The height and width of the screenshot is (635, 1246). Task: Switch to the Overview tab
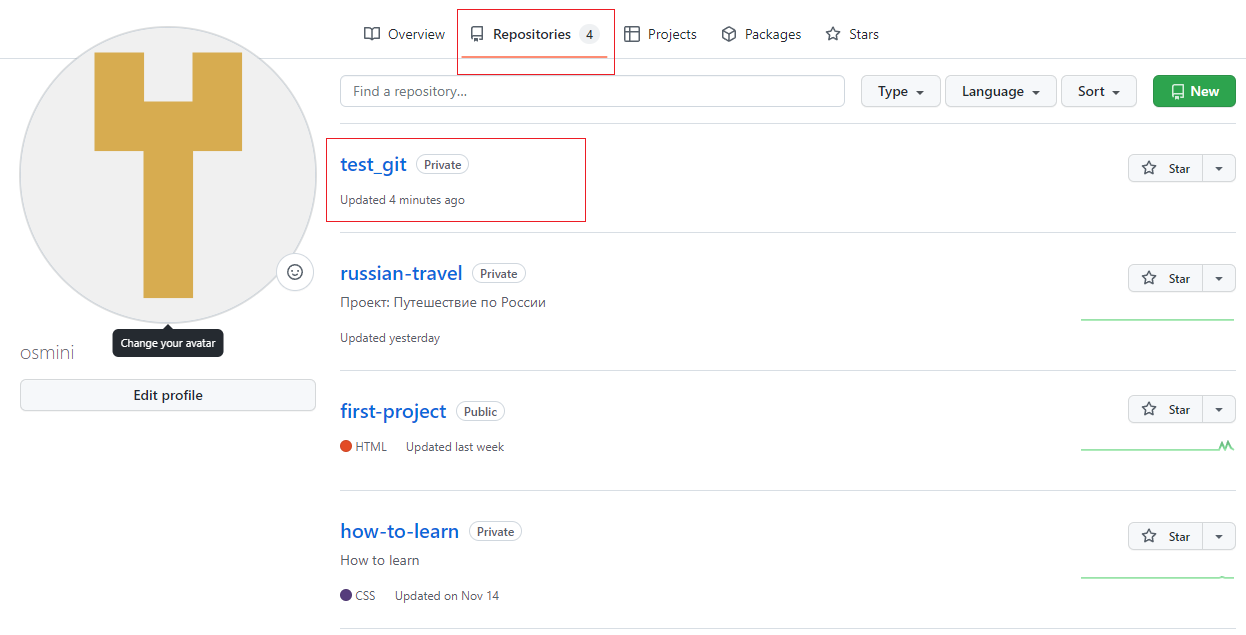tap(404, 34)
